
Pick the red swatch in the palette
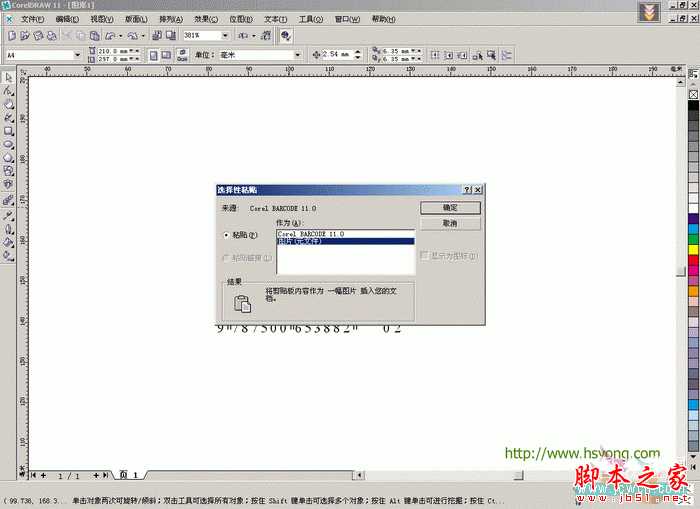[x=693, y=260]
